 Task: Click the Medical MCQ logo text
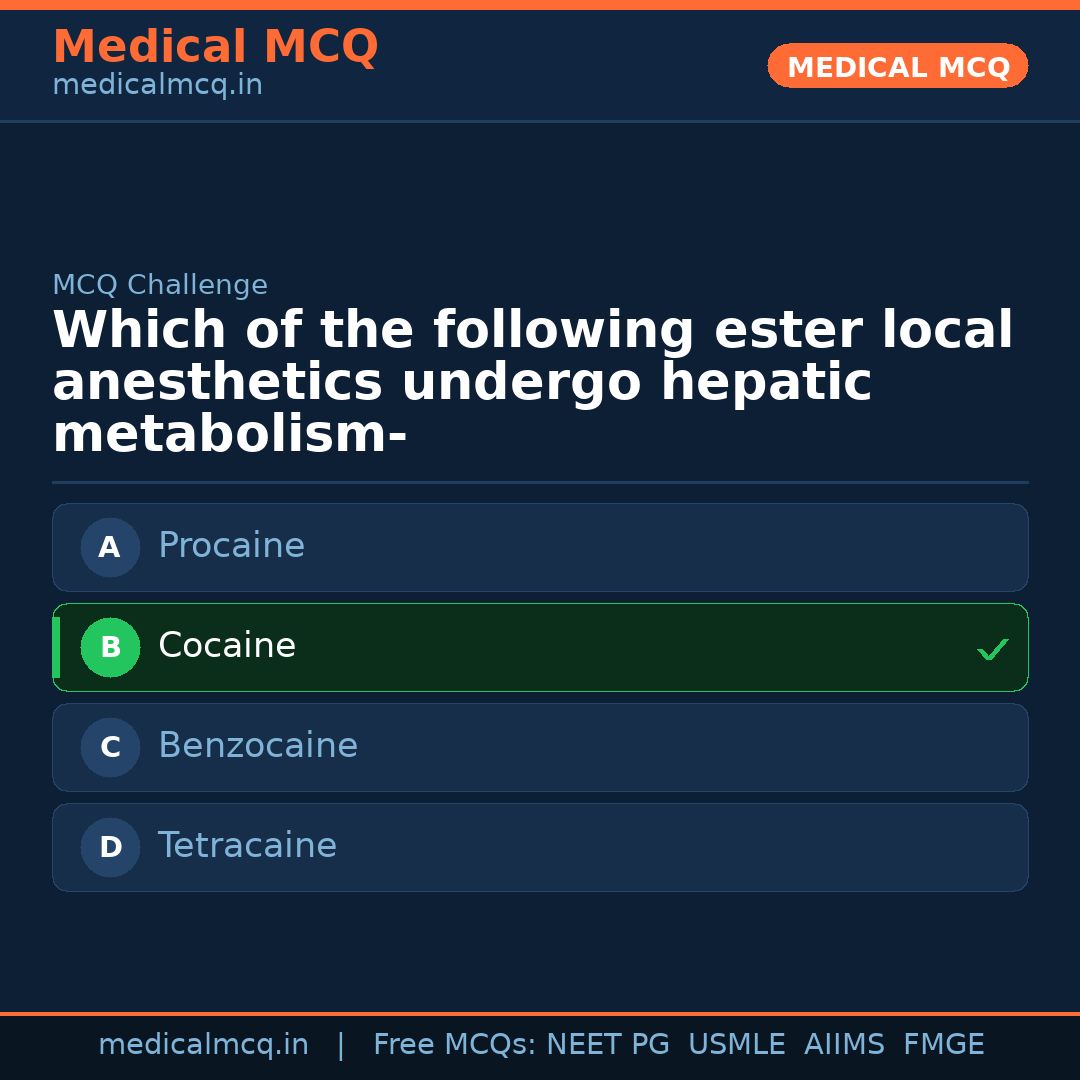(215, 46)
